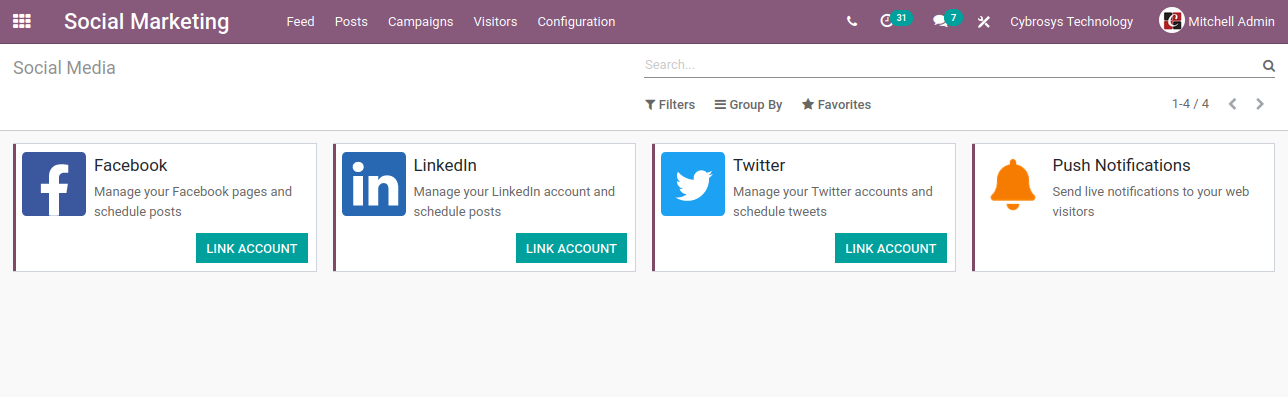This screenshot has height=397, width=1288.
Task: Click the search magnifier icon
Action: 1268,66
